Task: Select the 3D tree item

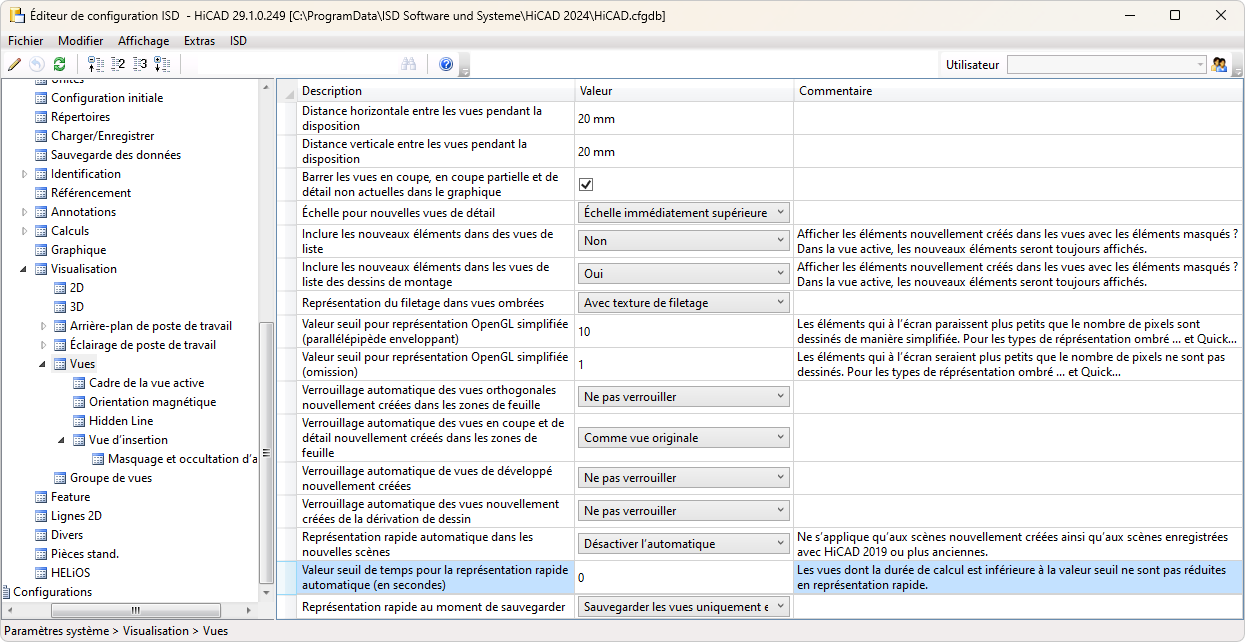Action: point(77,307)
